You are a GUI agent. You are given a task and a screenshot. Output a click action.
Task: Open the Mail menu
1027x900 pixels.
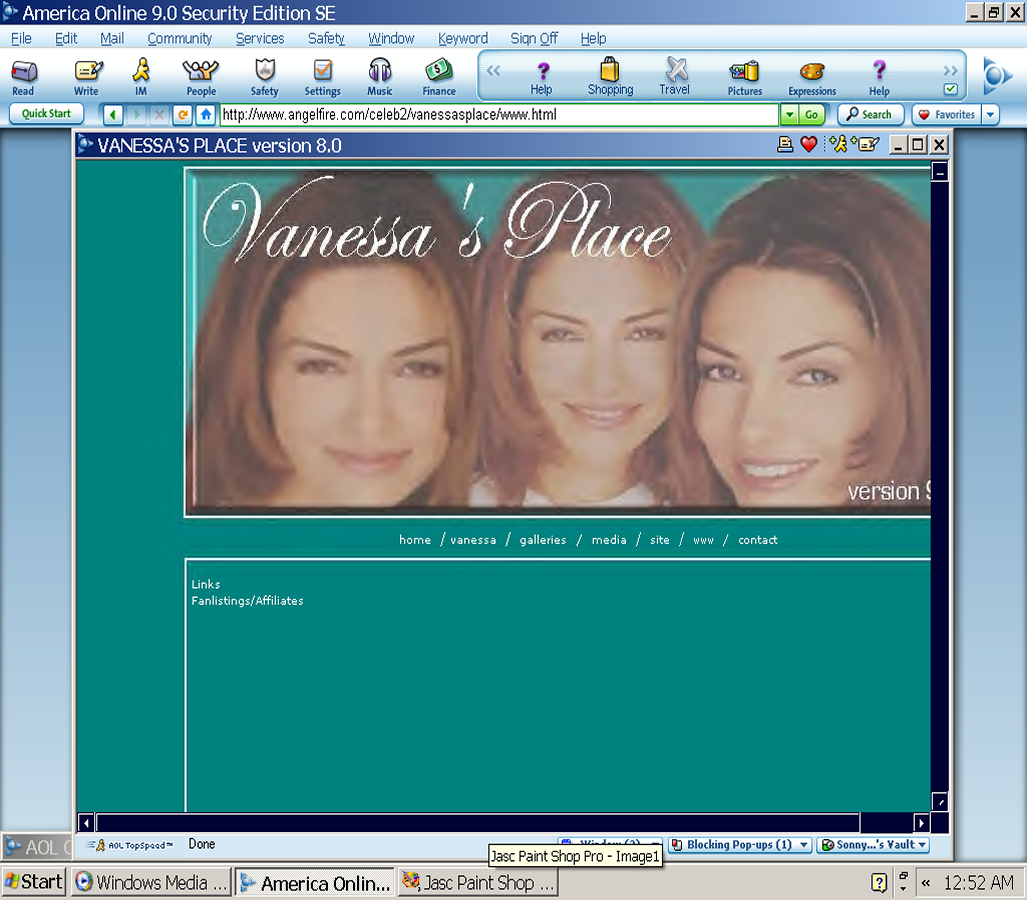tap(112, 39)
